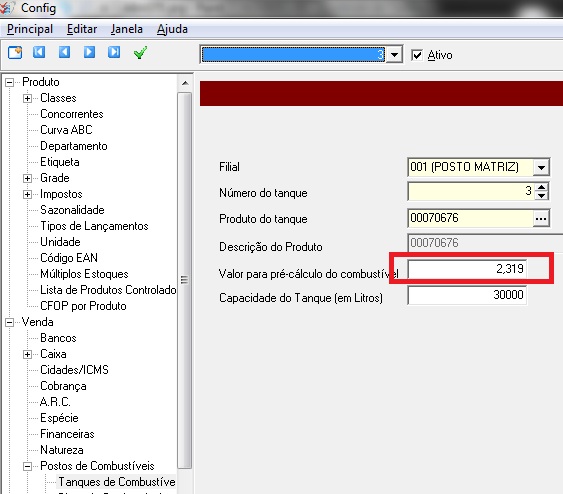Select Financeiras in the tree
Screen dimensions: 563x494
tap(67, 434)
